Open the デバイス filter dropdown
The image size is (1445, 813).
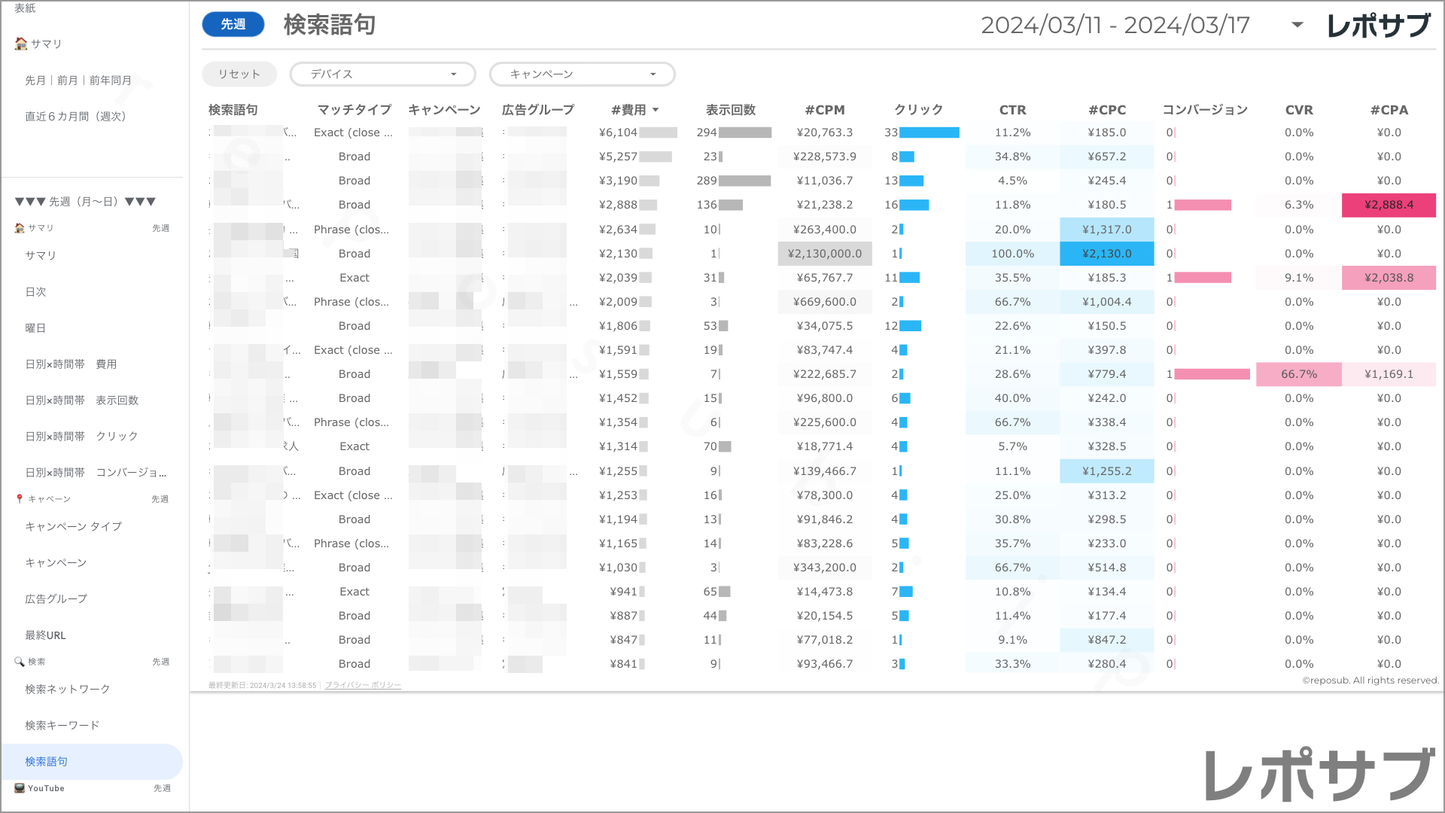[x=382, y=74]
